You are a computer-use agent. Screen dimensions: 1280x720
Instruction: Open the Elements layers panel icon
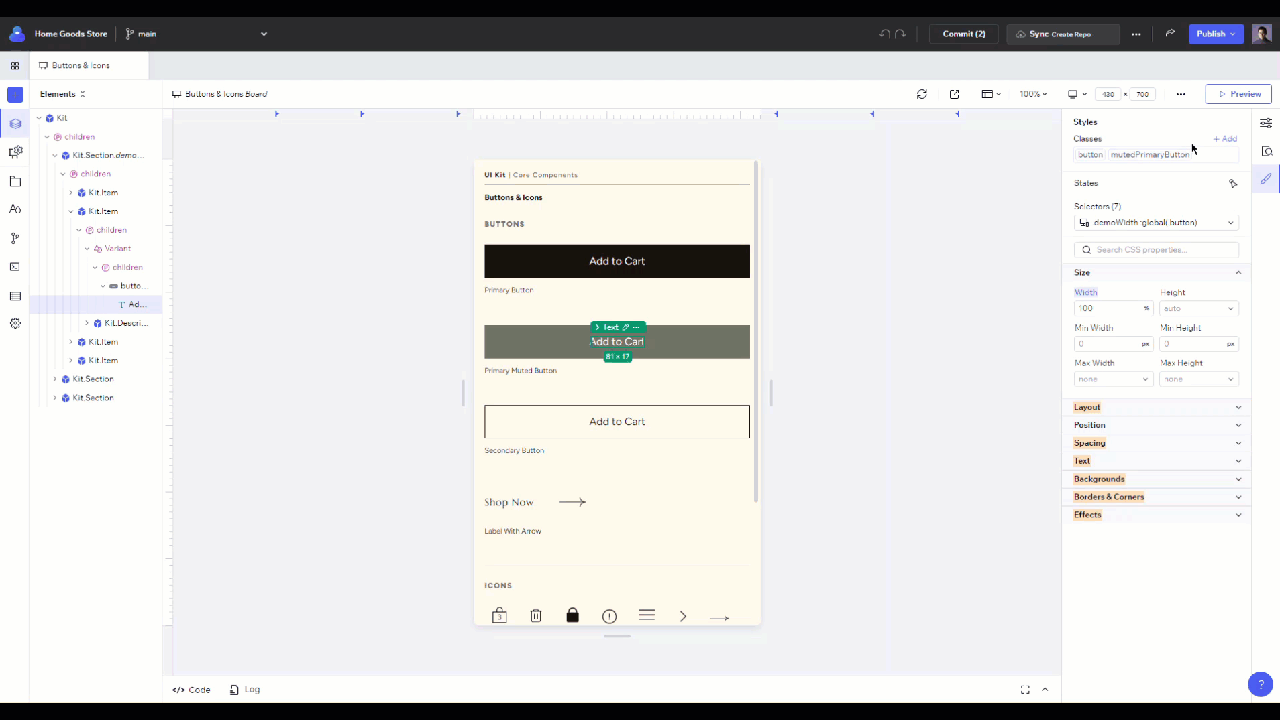click(15, 124)
